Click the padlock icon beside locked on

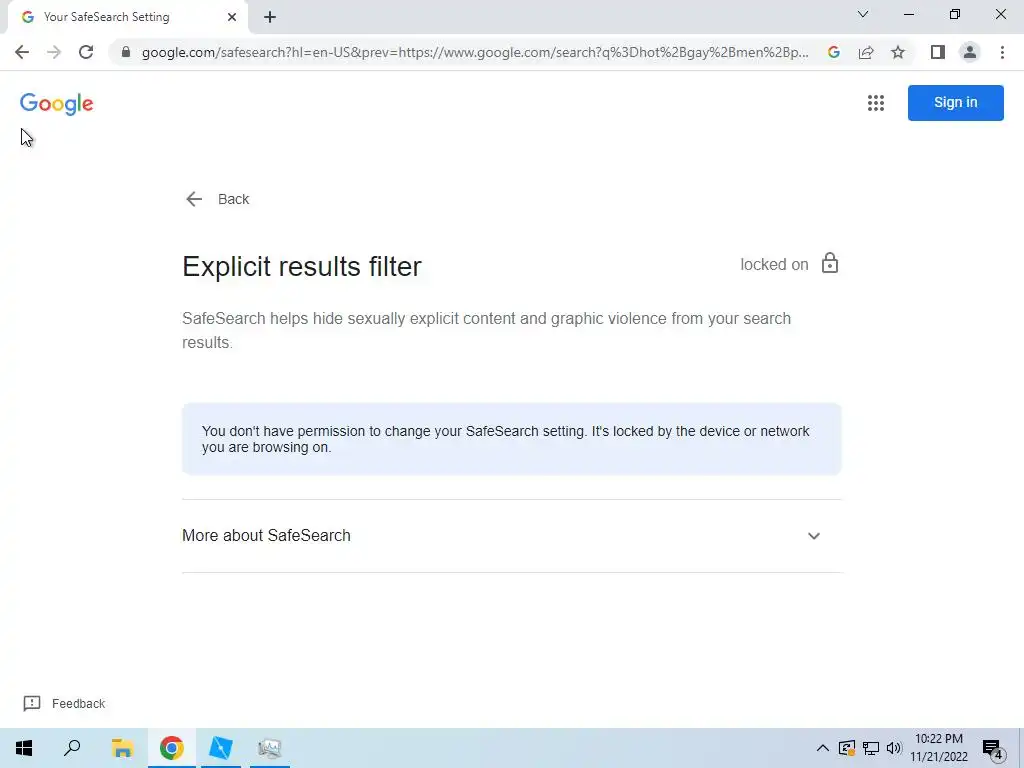point(829,263)
